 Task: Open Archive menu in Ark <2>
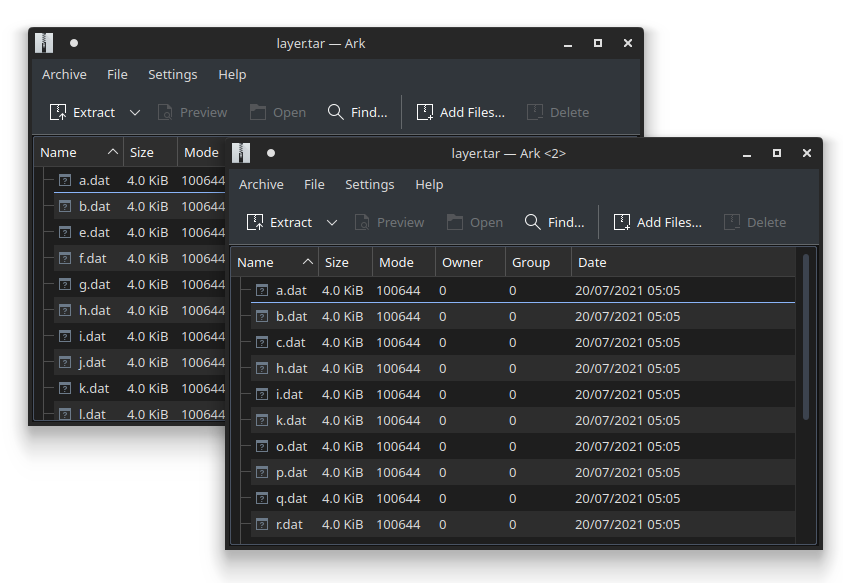(261, 184)
